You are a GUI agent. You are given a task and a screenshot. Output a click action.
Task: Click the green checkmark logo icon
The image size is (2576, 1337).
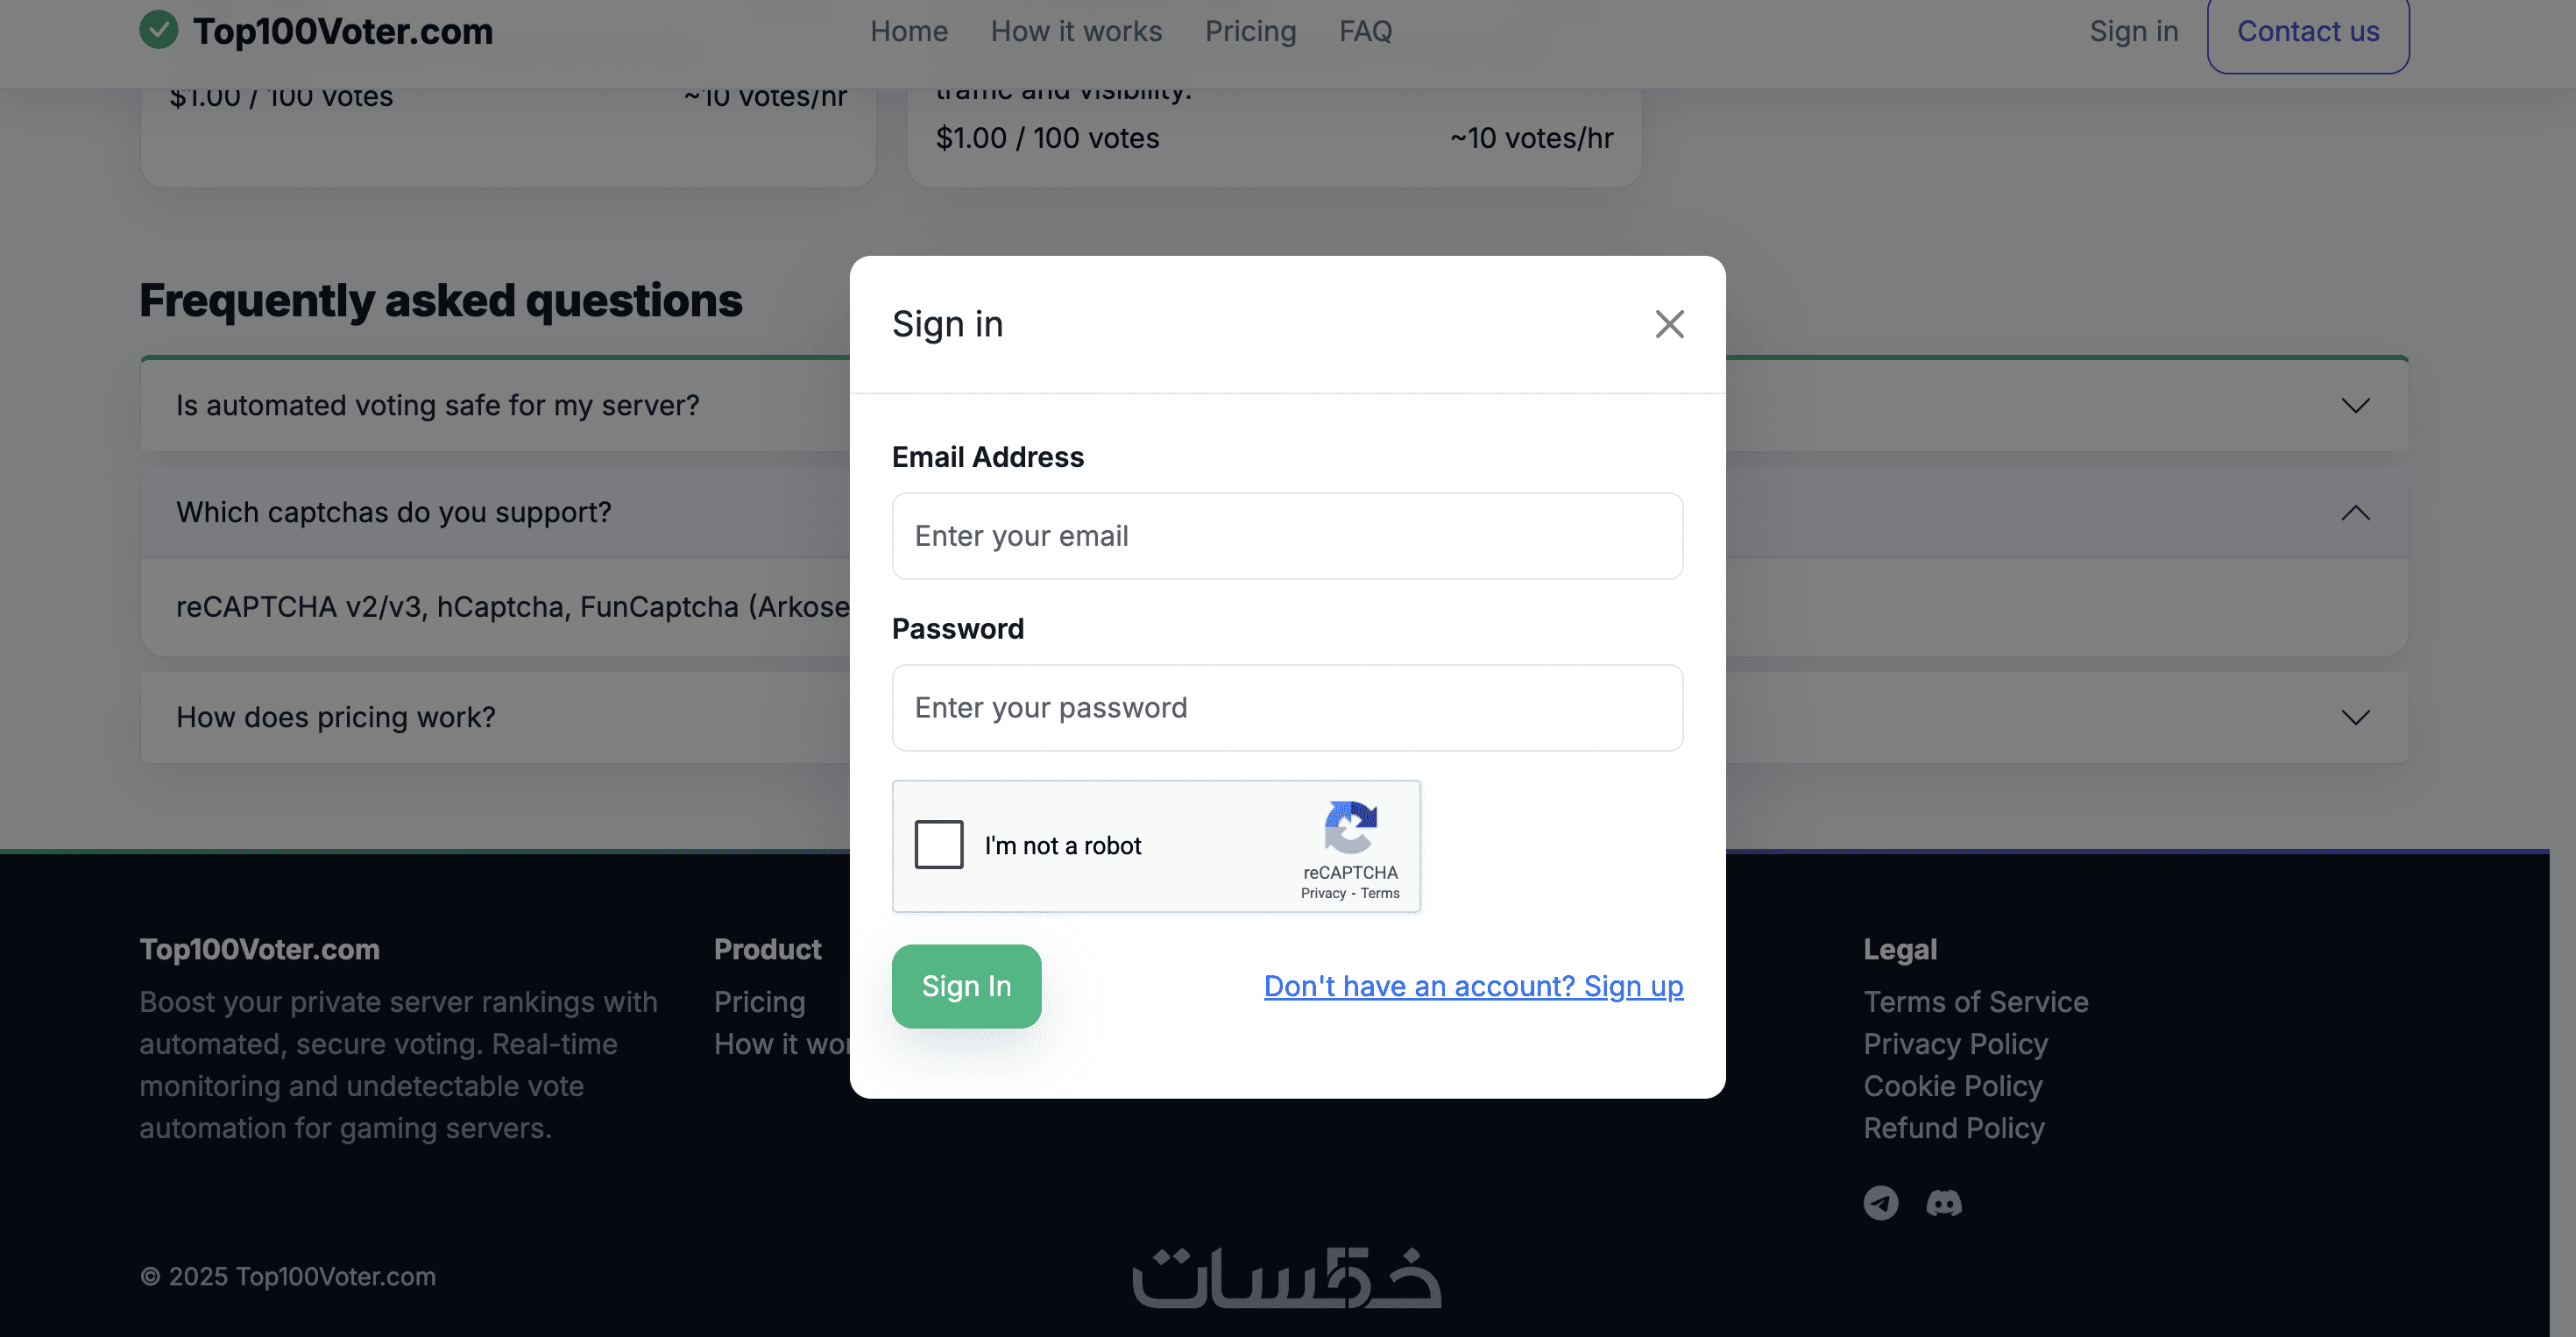[x=158, y=30]
